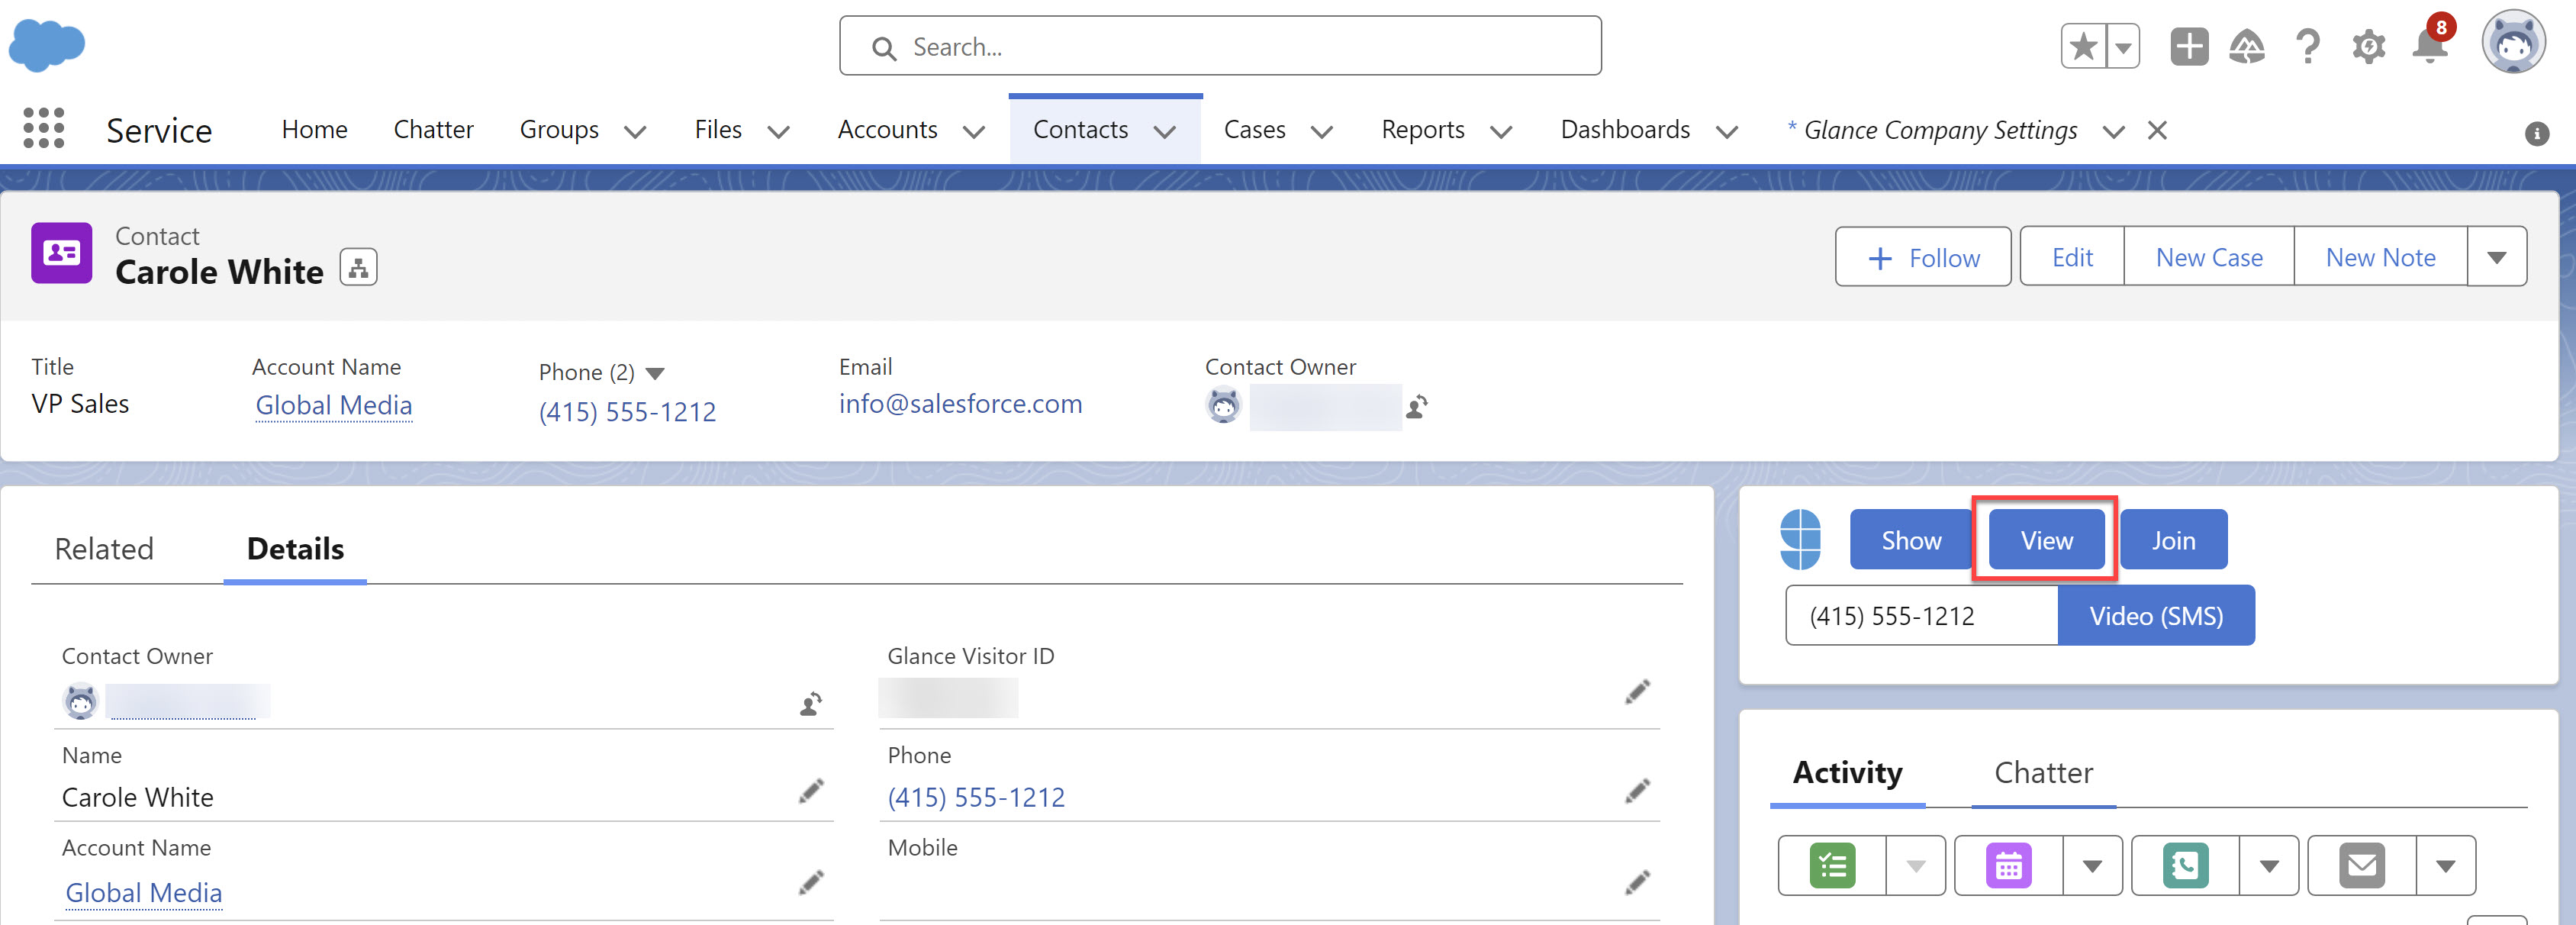The image size is (2576, 925).
Task: Click the New Event calendar icon
Action: tap(2008, 865)
